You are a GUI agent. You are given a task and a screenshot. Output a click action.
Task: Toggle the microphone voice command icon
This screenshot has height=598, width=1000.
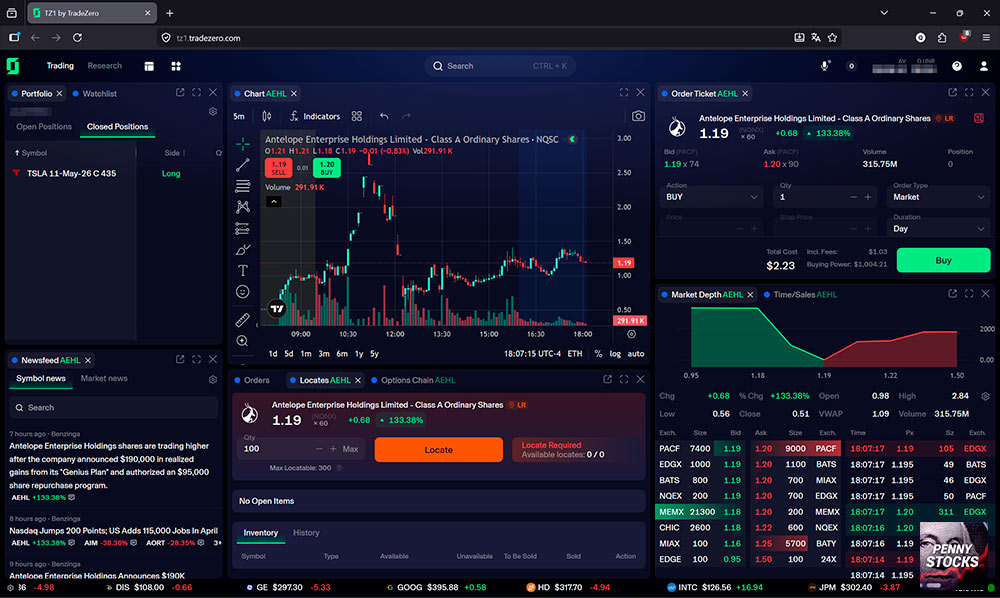point(825,66)
